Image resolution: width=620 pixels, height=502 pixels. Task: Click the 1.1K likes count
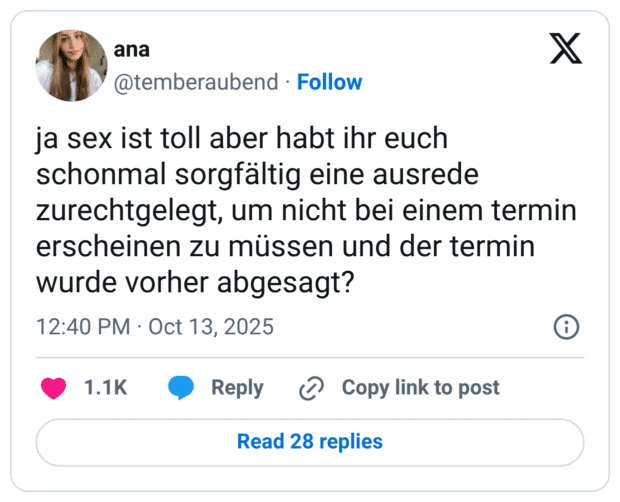pos(105,388)
